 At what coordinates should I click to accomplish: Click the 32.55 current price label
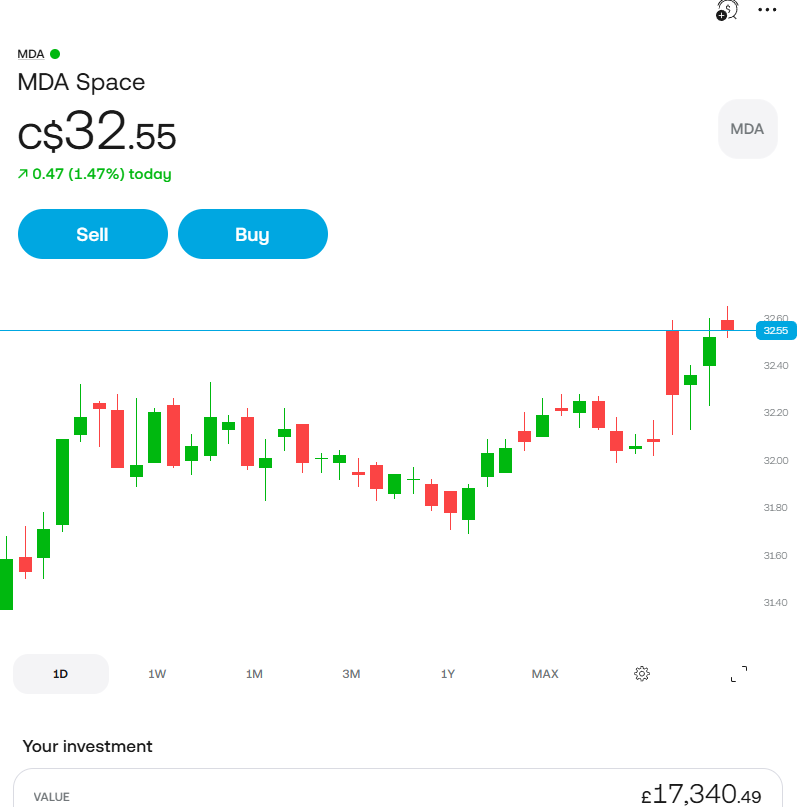[x=776, y=330]
